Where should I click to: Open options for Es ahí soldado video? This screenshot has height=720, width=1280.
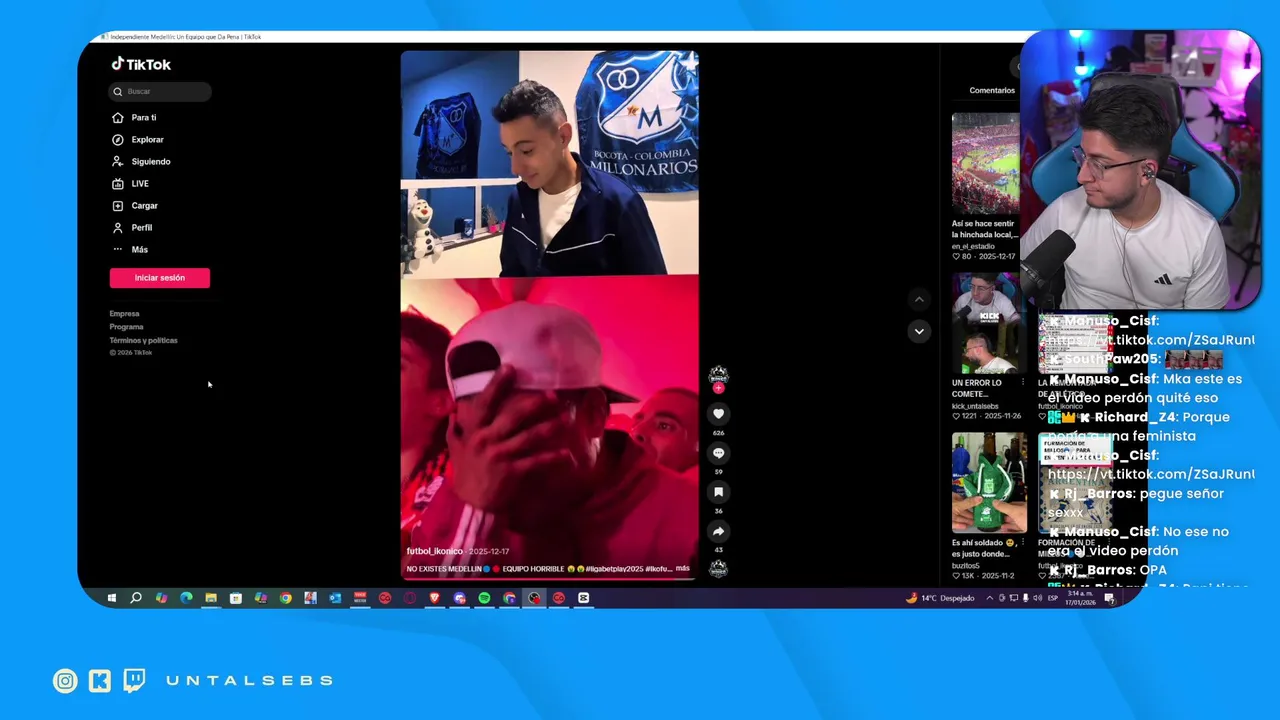pos(1022,543)
